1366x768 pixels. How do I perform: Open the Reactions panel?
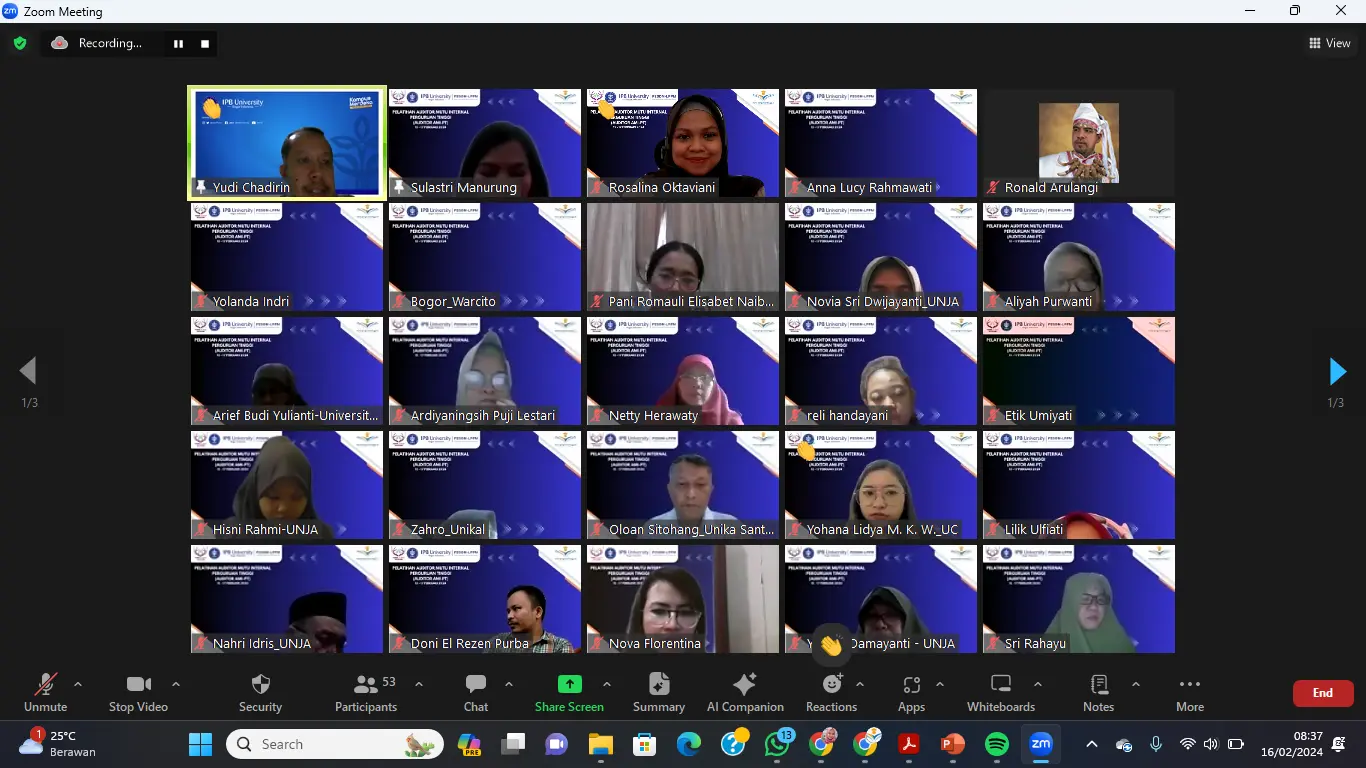832,692
